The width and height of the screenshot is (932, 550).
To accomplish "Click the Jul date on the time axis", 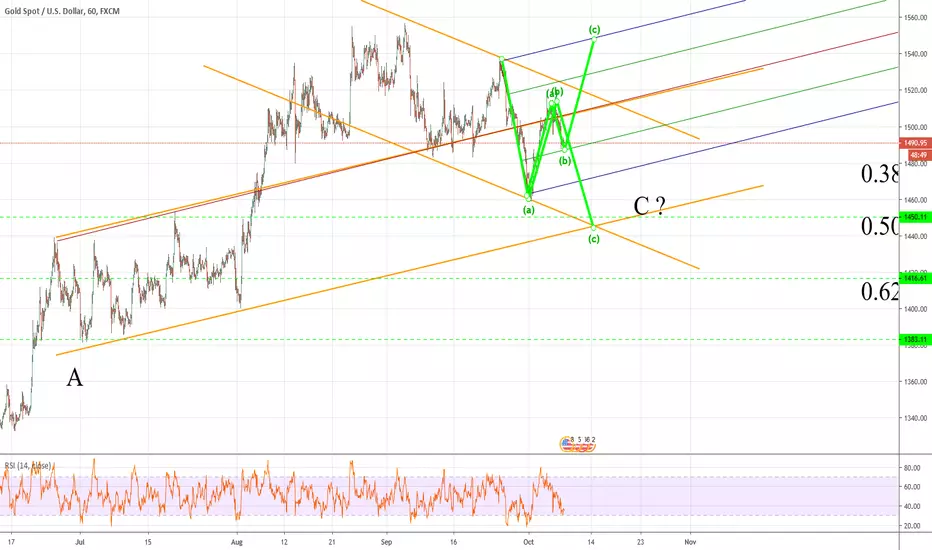I will 80,542.
